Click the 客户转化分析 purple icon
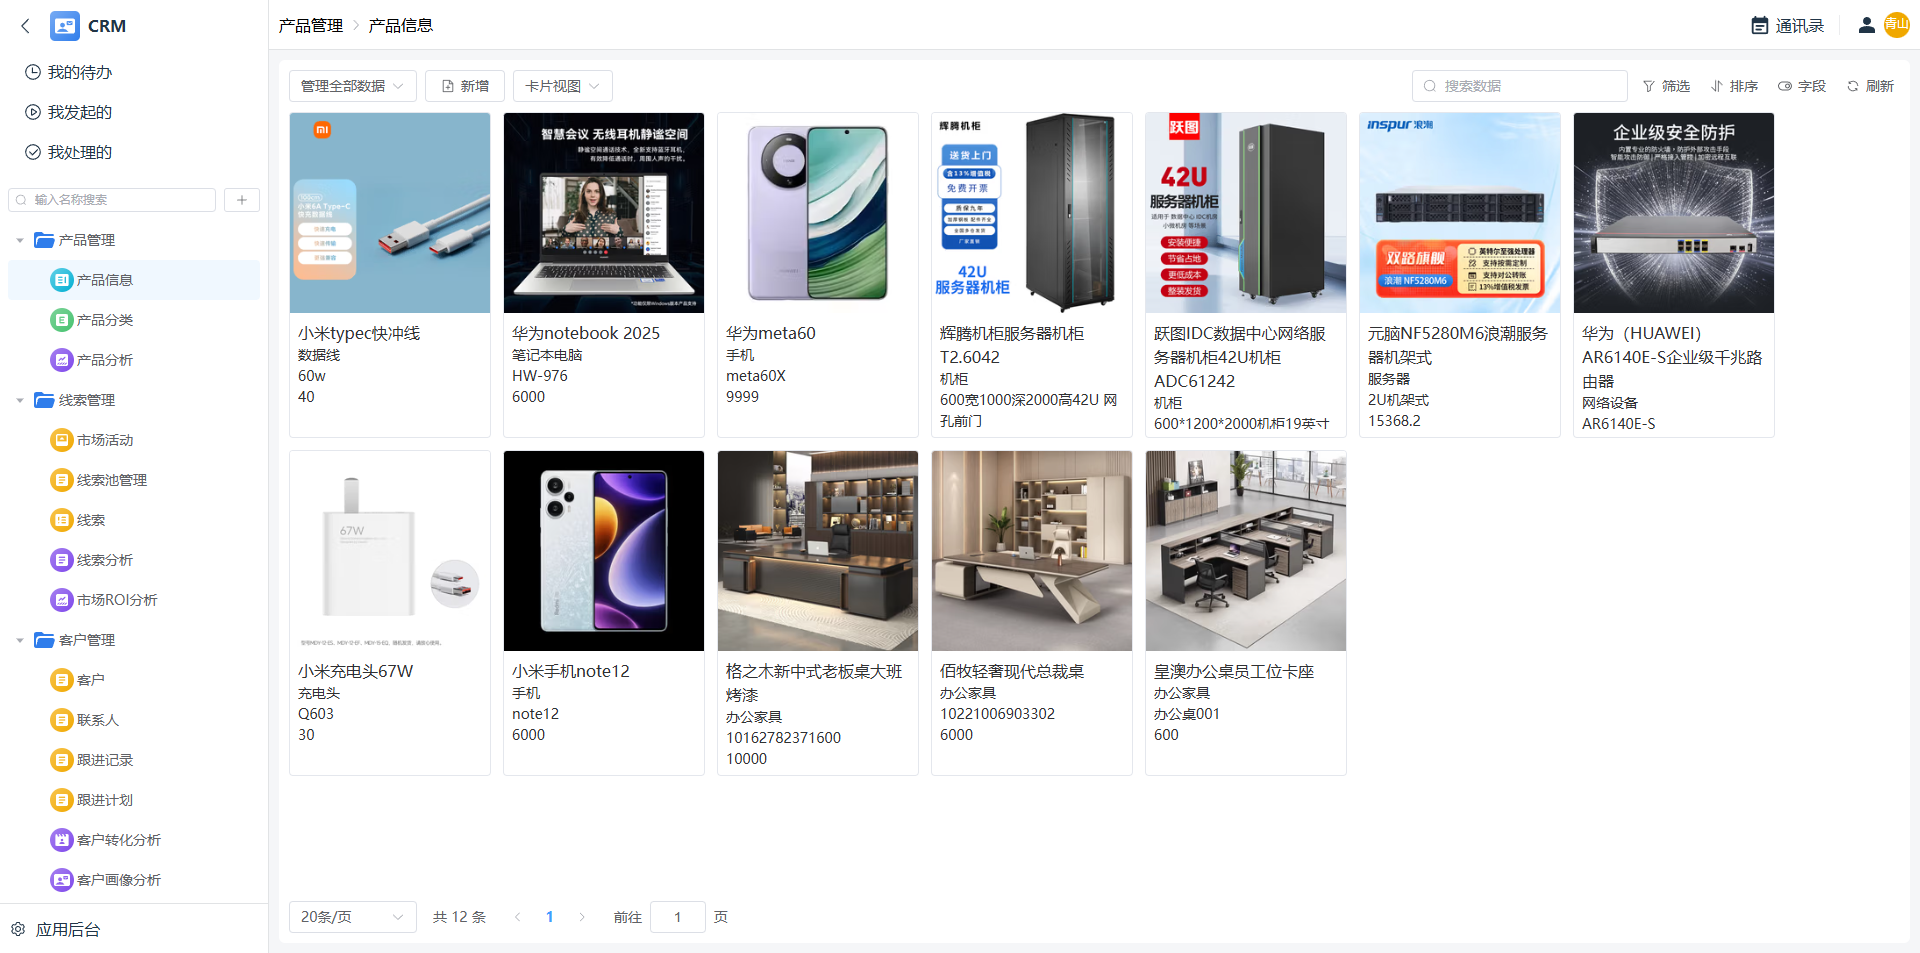 [61, 840]
